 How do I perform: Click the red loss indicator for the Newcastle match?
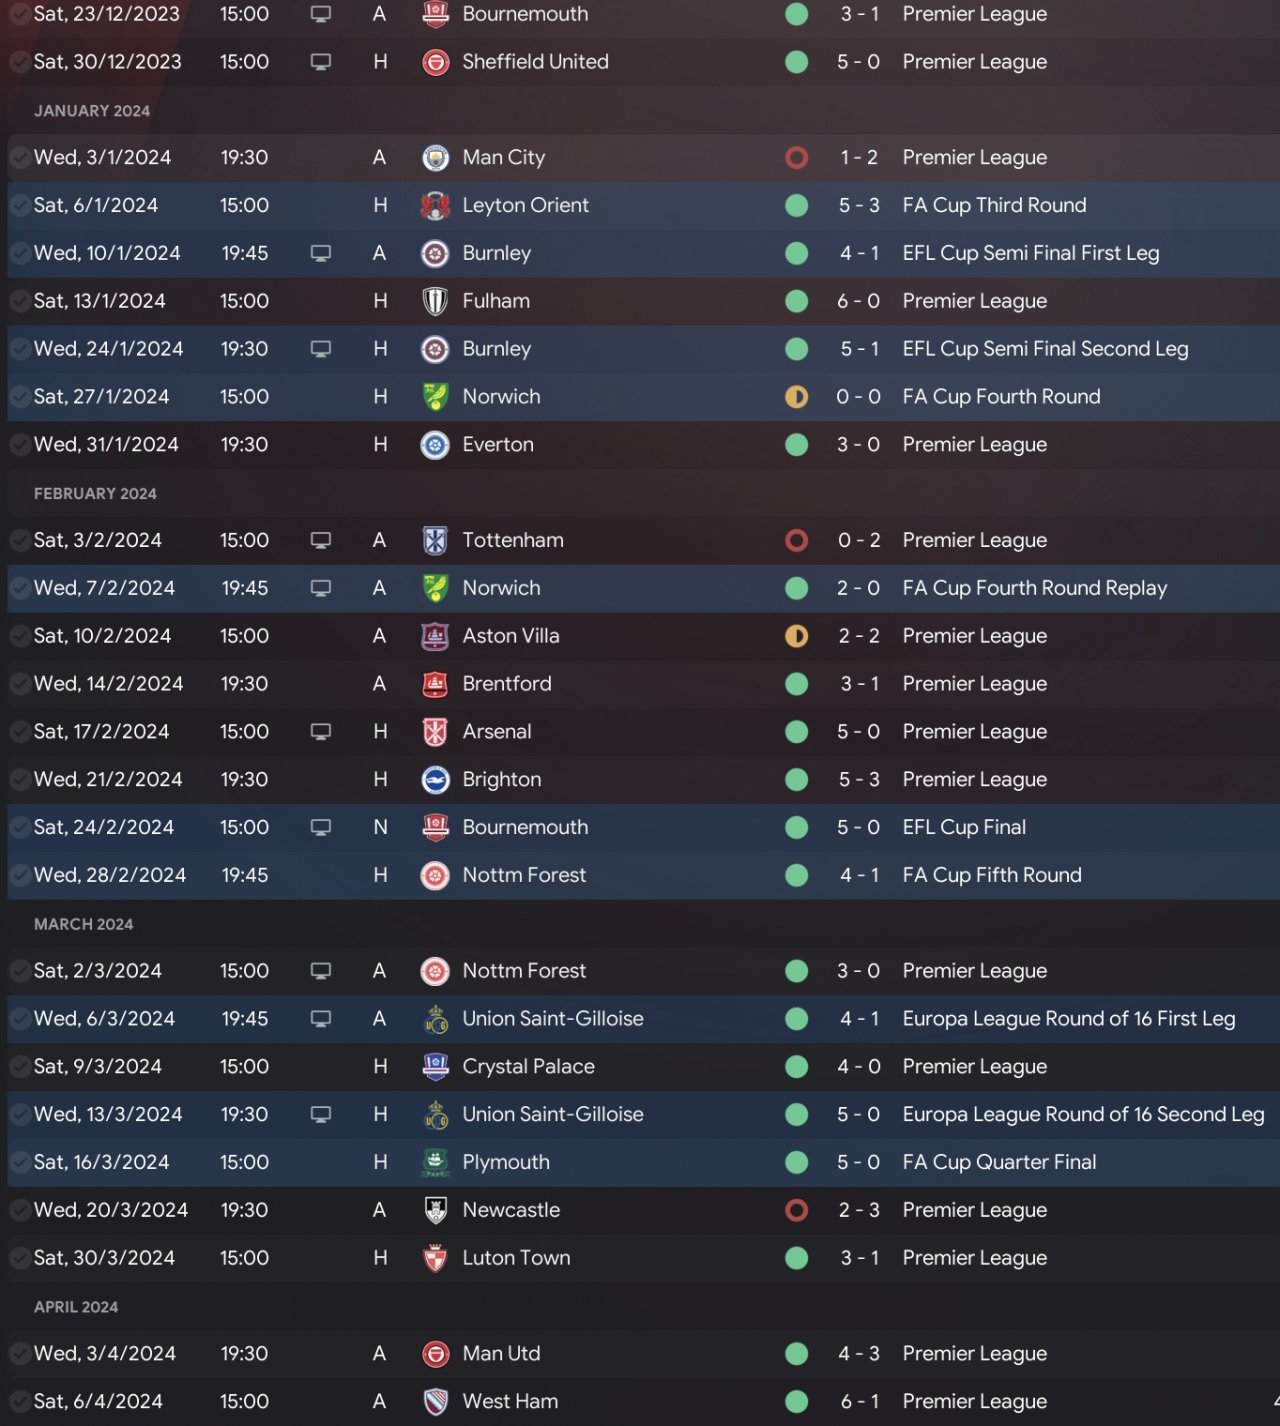coord(797,1210)
